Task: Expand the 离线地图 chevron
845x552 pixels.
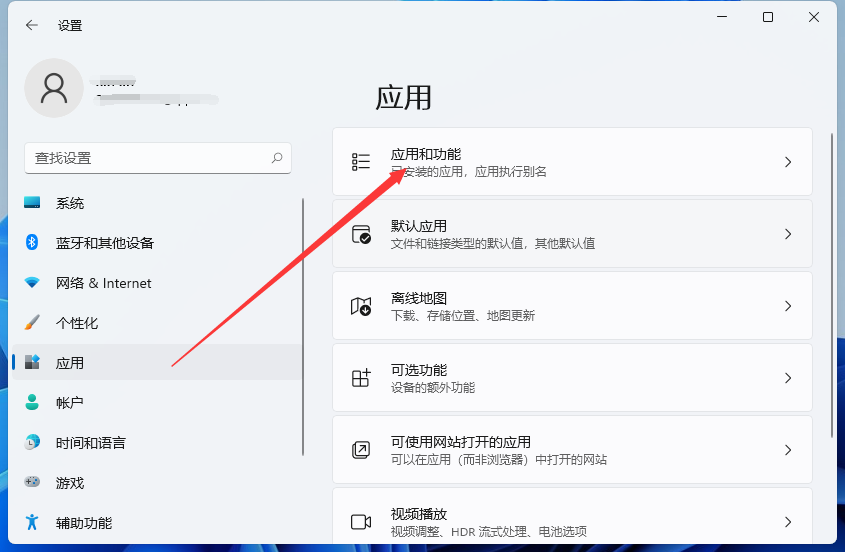Action: point(788,306)
